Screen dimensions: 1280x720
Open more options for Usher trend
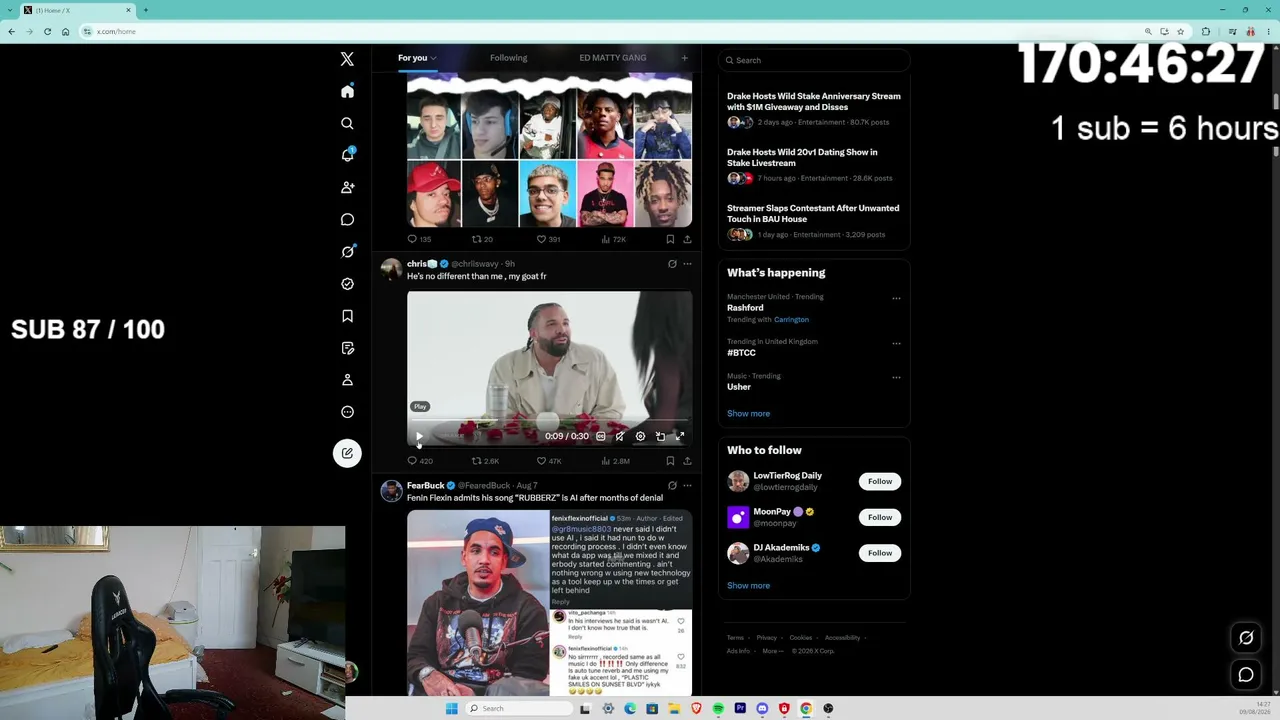point(896,377)
